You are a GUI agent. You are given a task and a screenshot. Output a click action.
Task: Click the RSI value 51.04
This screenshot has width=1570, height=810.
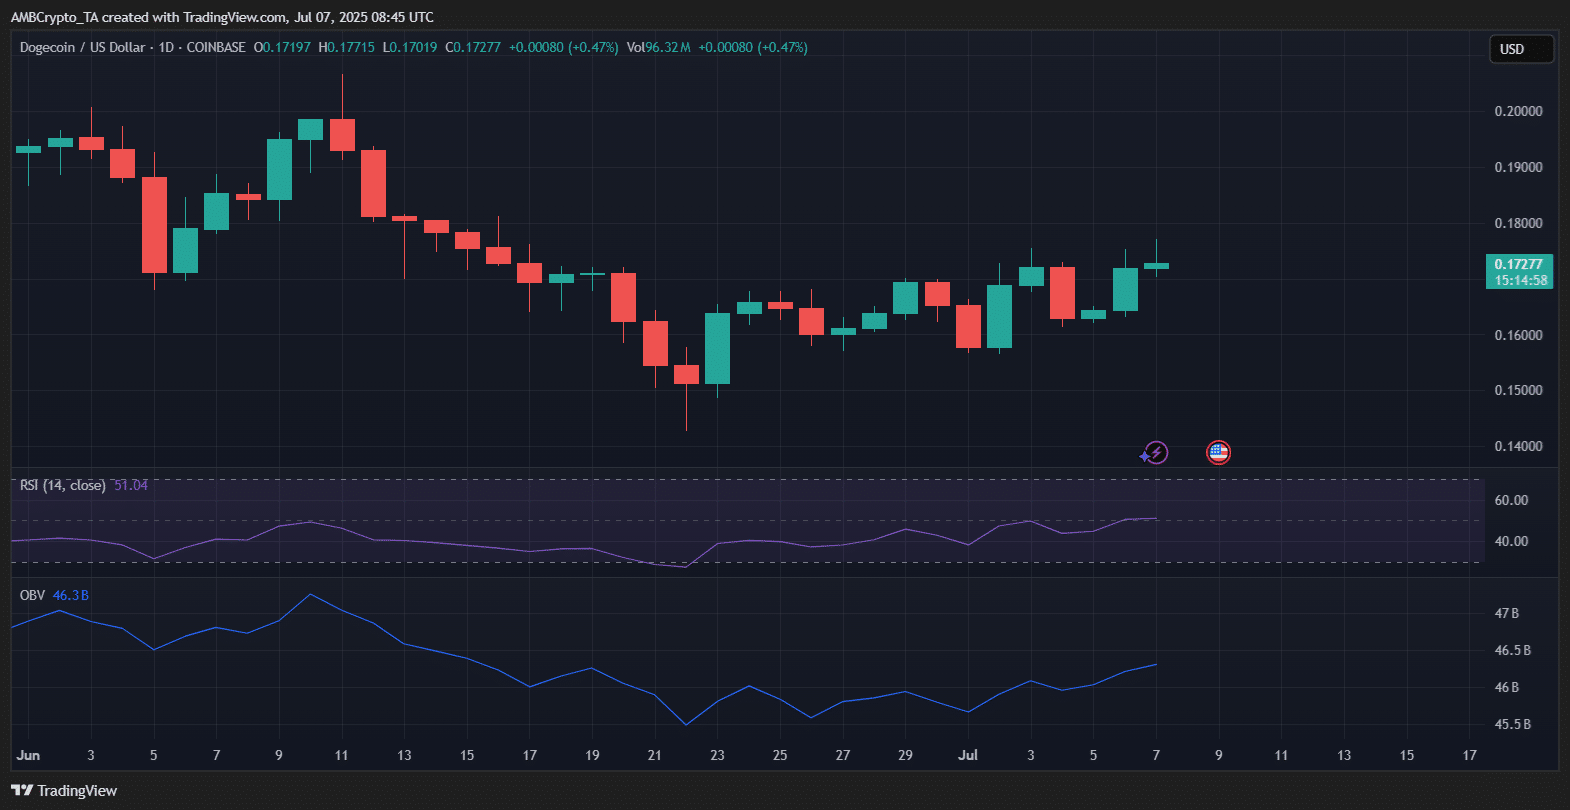pyautogui.click(x=131, y=485)
